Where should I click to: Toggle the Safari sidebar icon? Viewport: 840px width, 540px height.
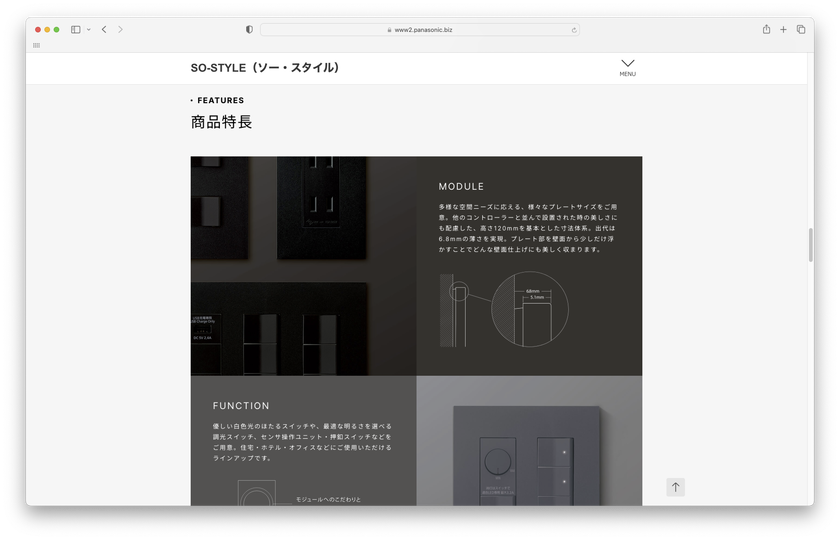click(76, 29)
